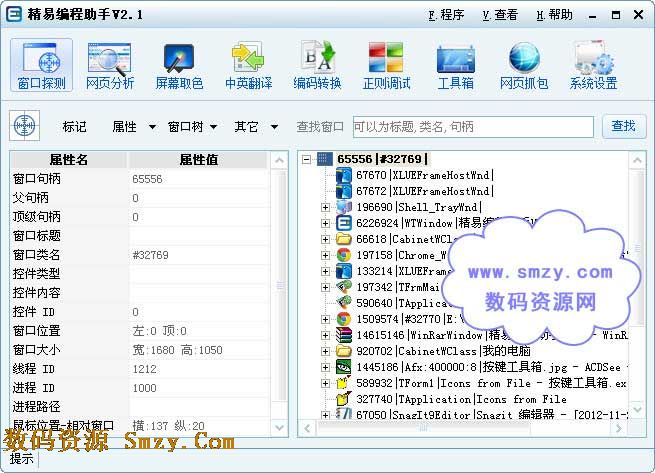This screenshot has width=655, height=473.
Task: Click the 标记 mark button
Action: coord(74,126)
